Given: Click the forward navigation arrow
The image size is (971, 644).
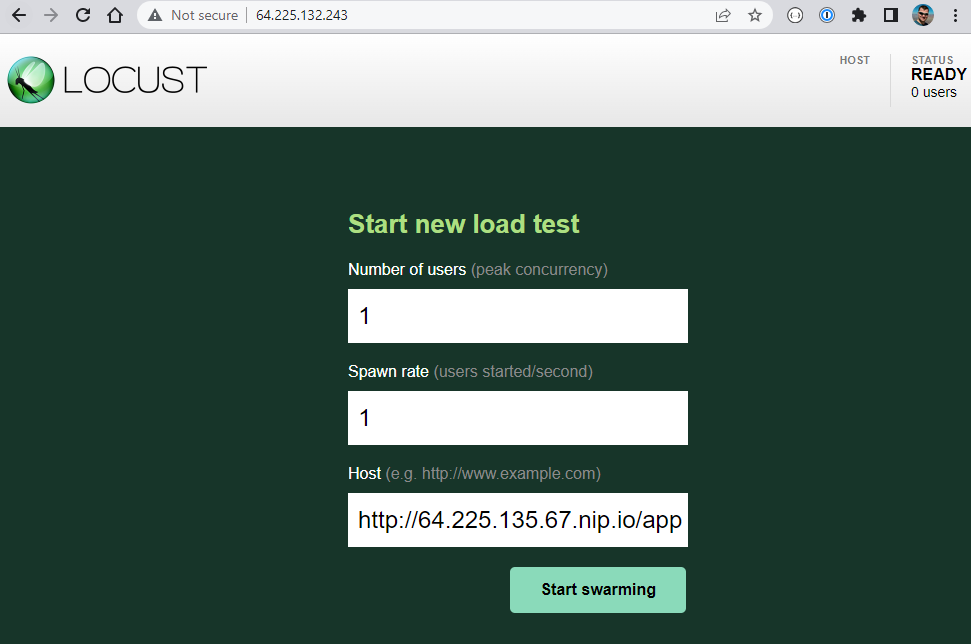Looking at the screenshot, I should click(x=50, y=15).
